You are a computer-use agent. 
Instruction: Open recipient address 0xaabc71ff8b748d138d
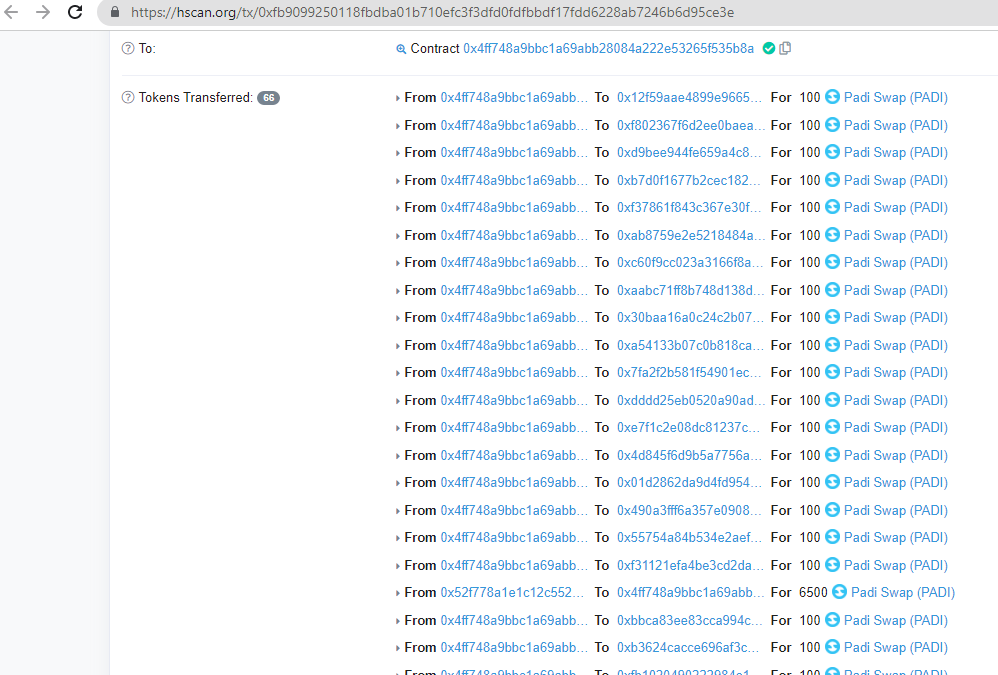tap(690, 290)
